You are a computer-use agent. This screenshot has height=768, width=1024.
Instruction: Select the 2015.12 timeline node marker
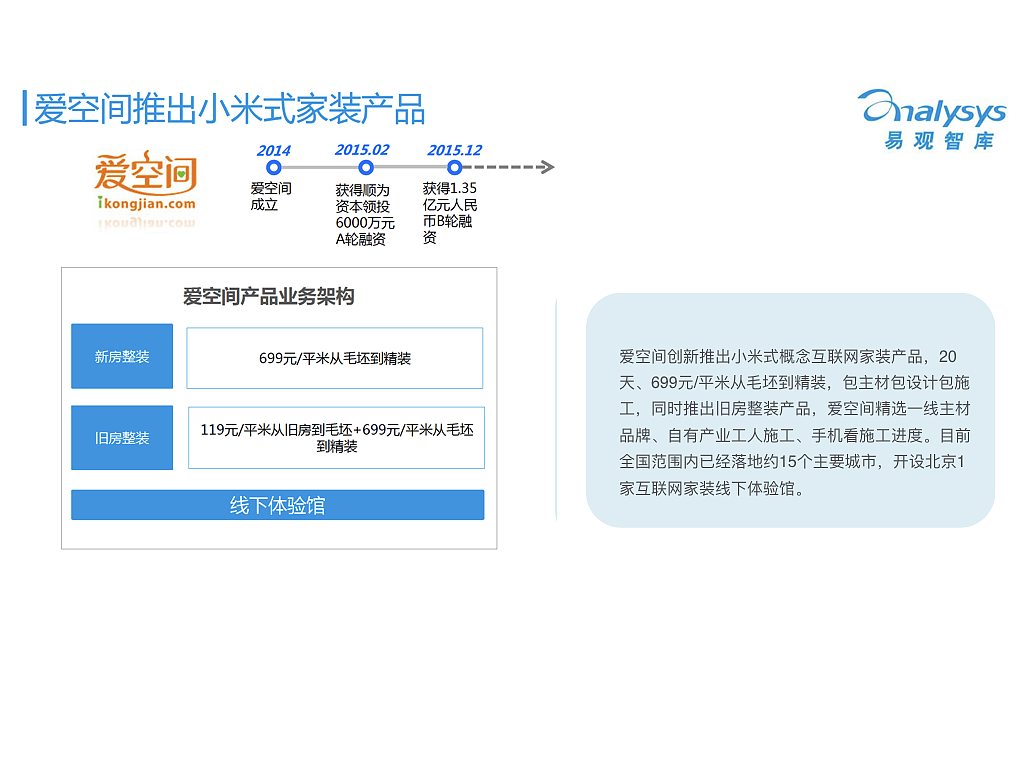455,169
